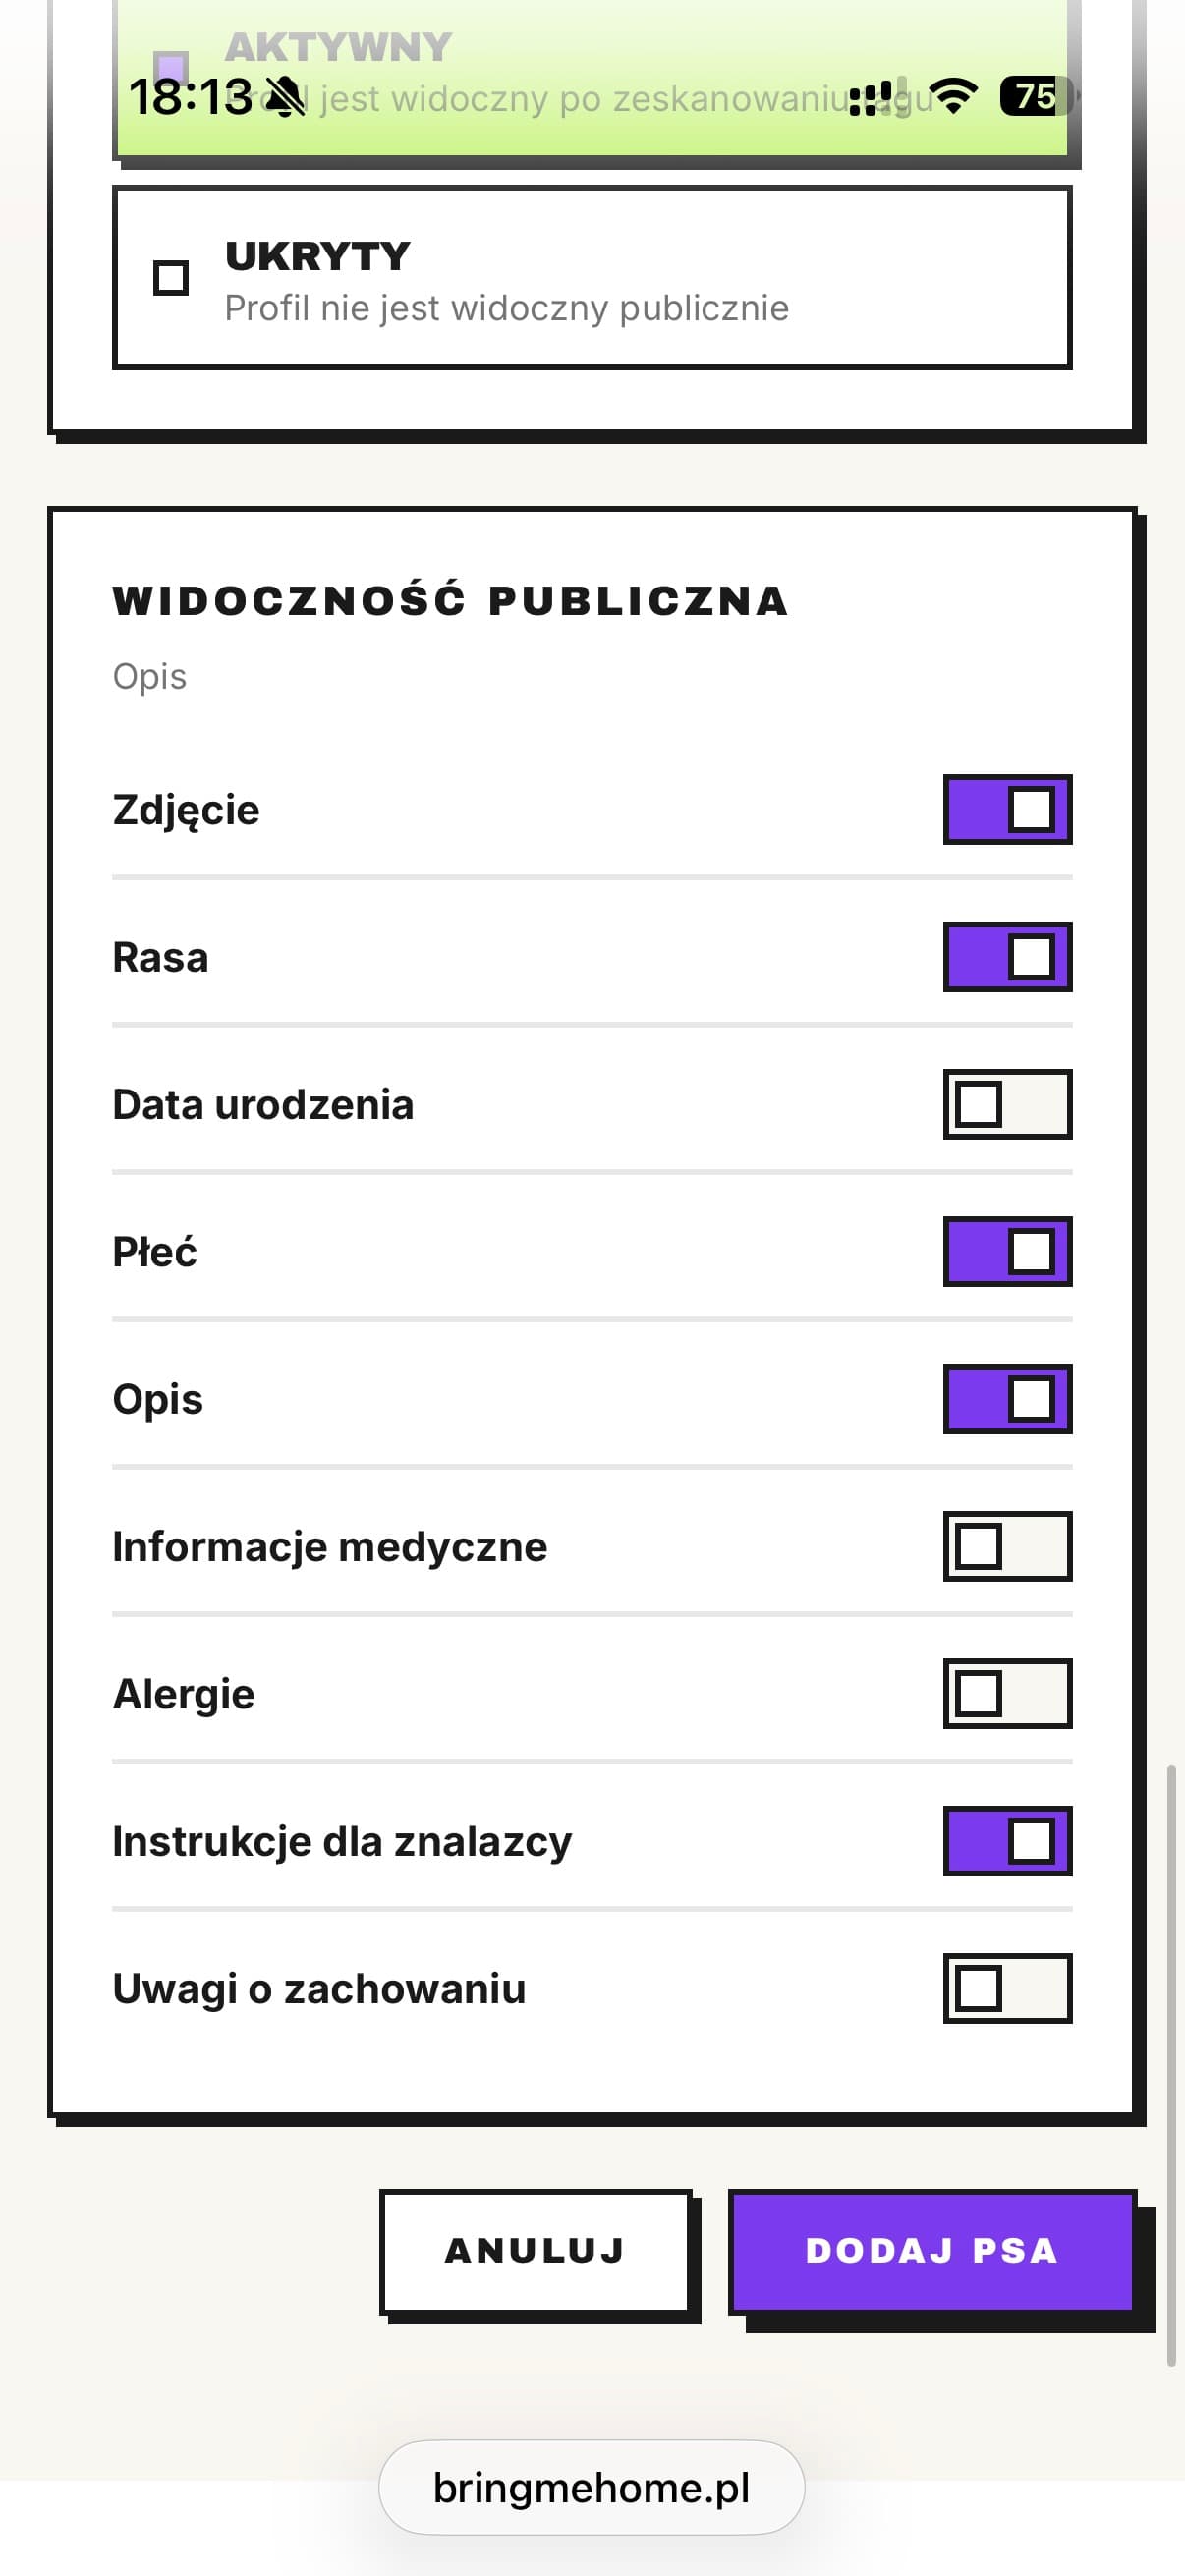Tap the 18:13 clock in status bar
The image size is (1185, 2576).
click(x=190, y=97)
